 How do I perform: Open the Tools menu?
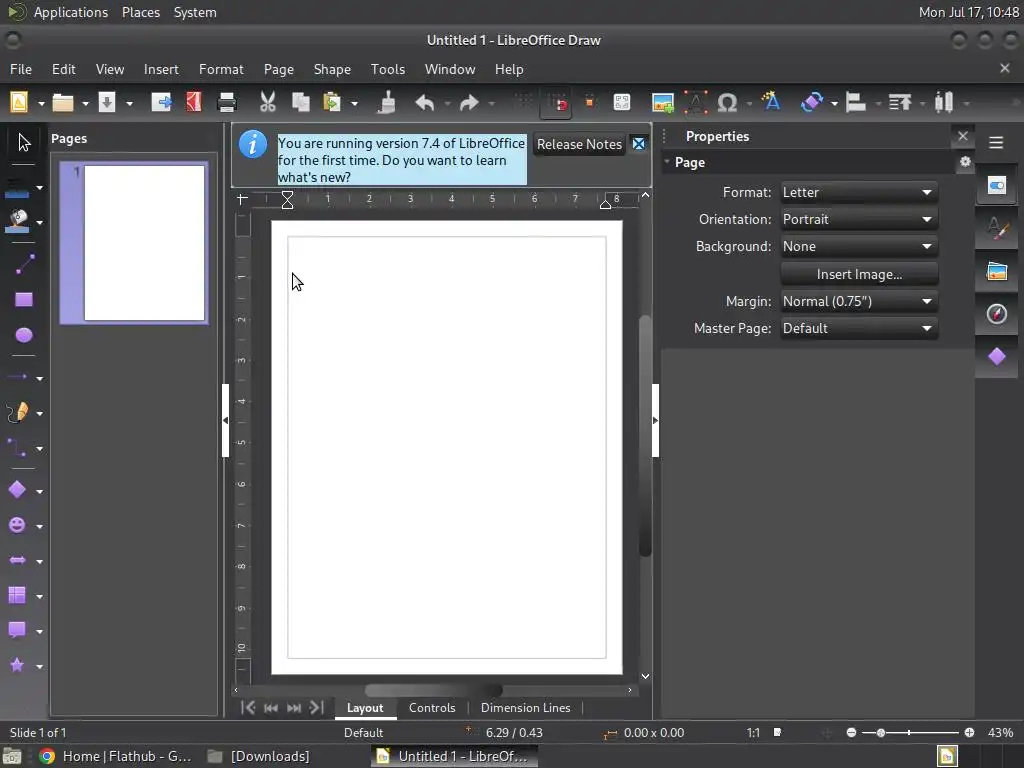387,69
